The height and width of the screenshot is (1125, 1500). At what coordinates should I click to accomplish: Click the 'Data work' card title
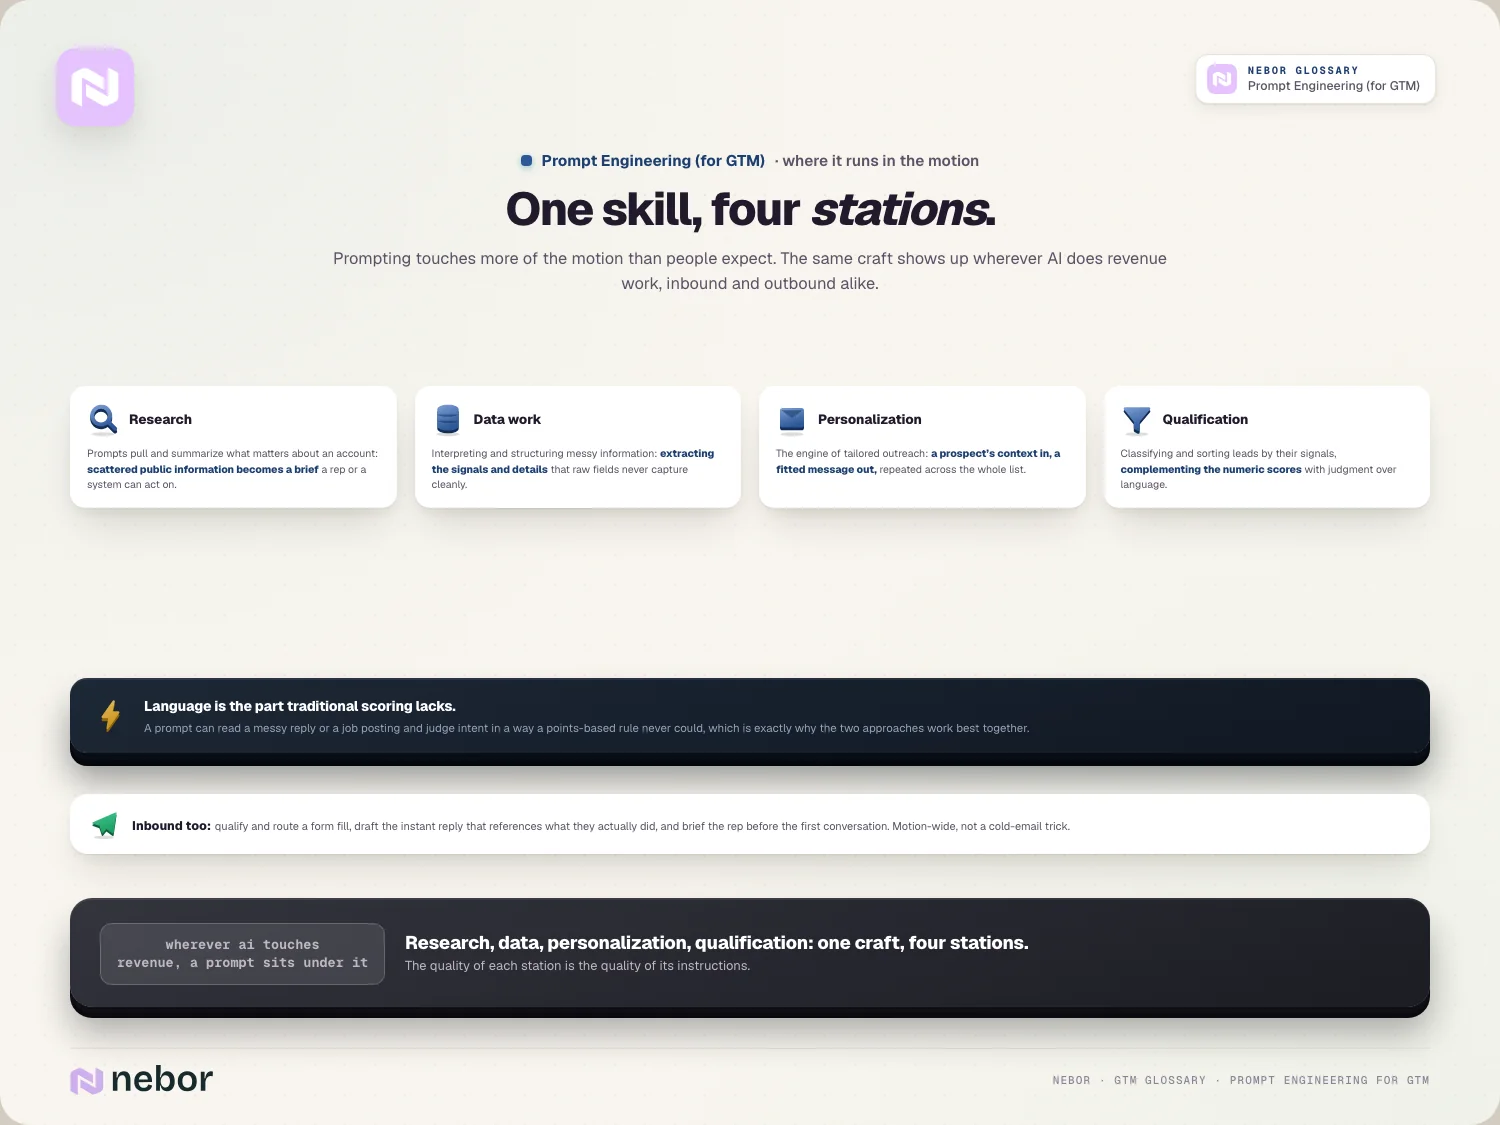(x=507, y=420)
